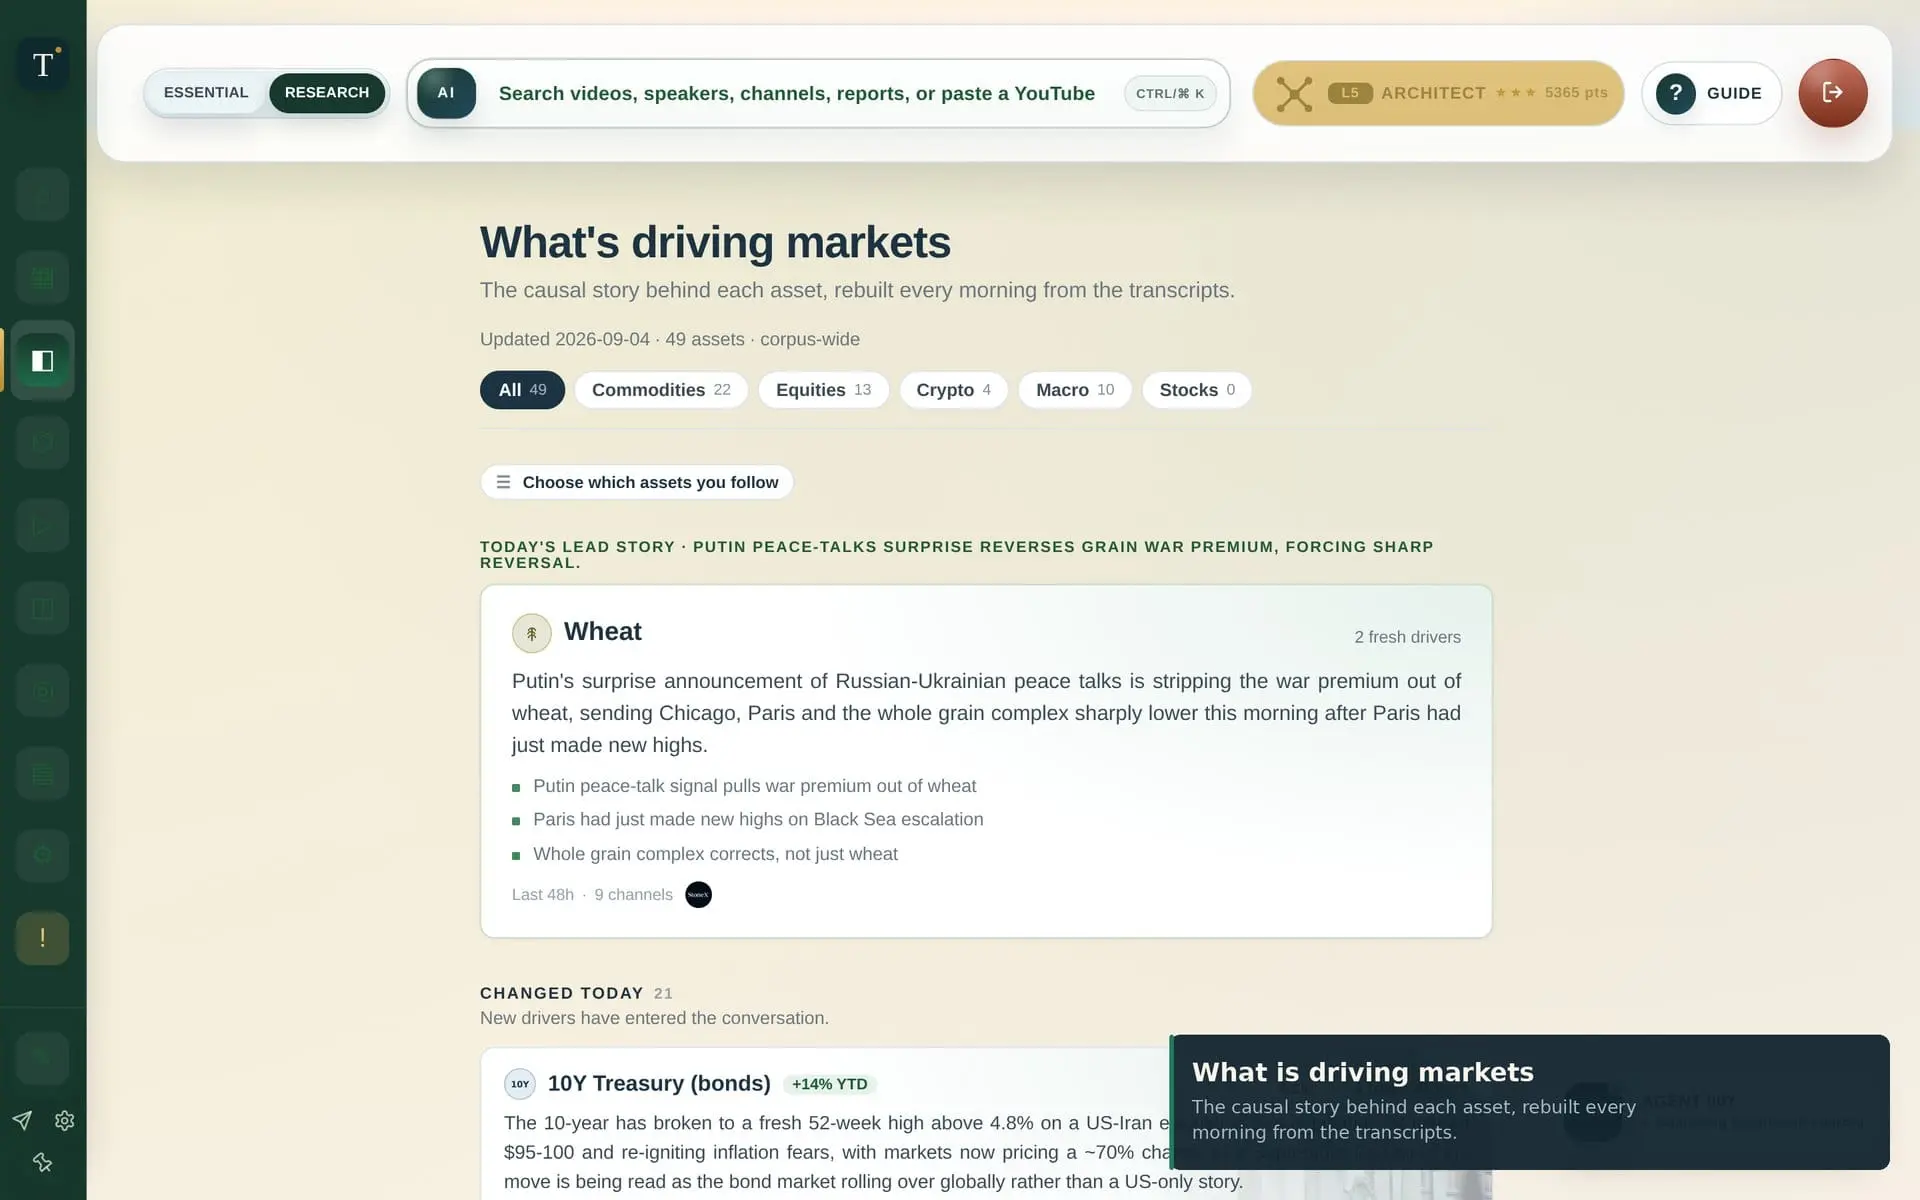This screenshot has height=1200, width=1920.
Task: Click the question mark guide icon
Action: 1675,93
